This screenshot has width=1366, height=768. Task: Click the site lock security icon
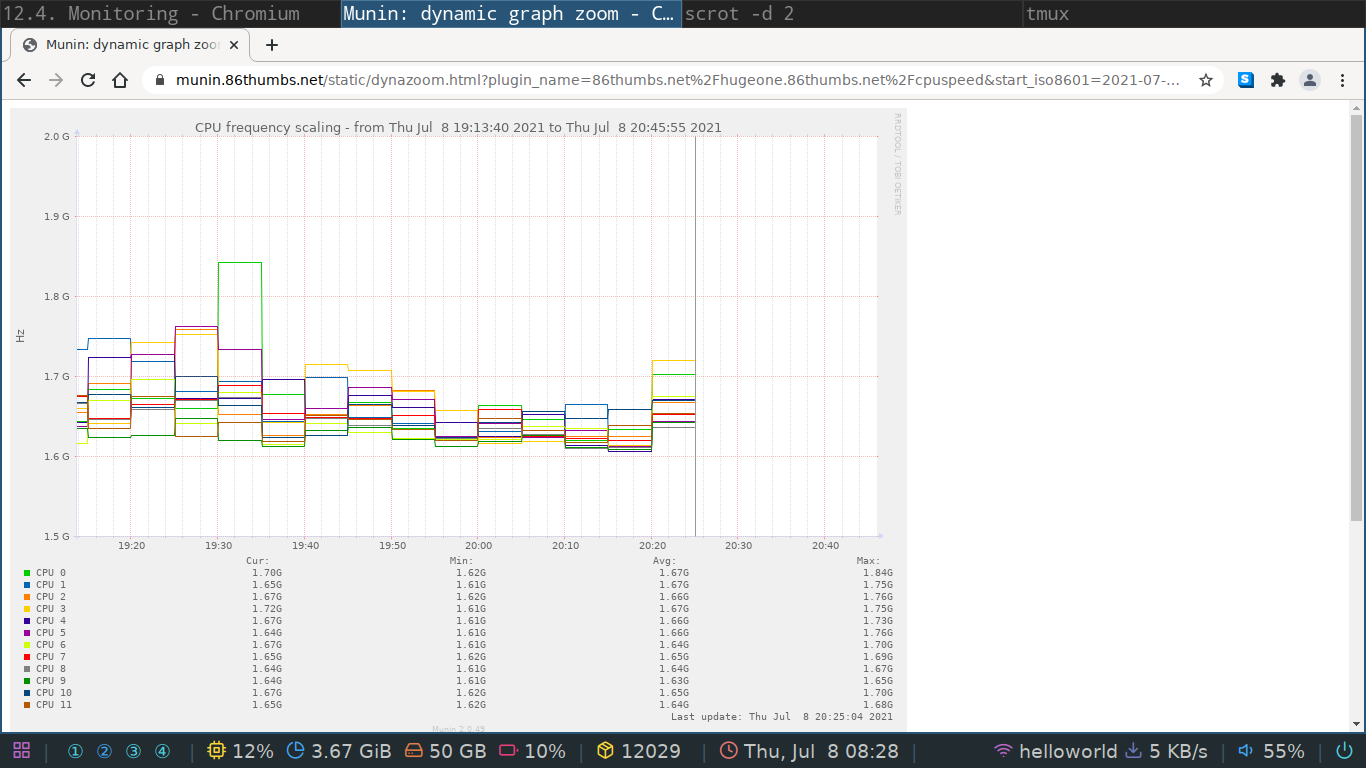tap(160, 80)
